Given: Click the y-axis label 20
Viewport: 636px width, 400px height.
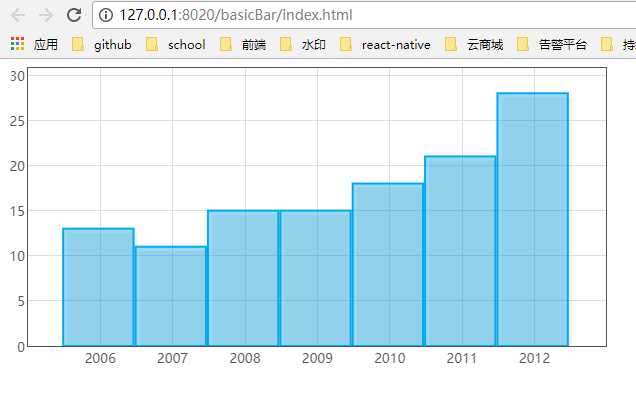Looking at the screenshot, I should (x=17, y=166).
